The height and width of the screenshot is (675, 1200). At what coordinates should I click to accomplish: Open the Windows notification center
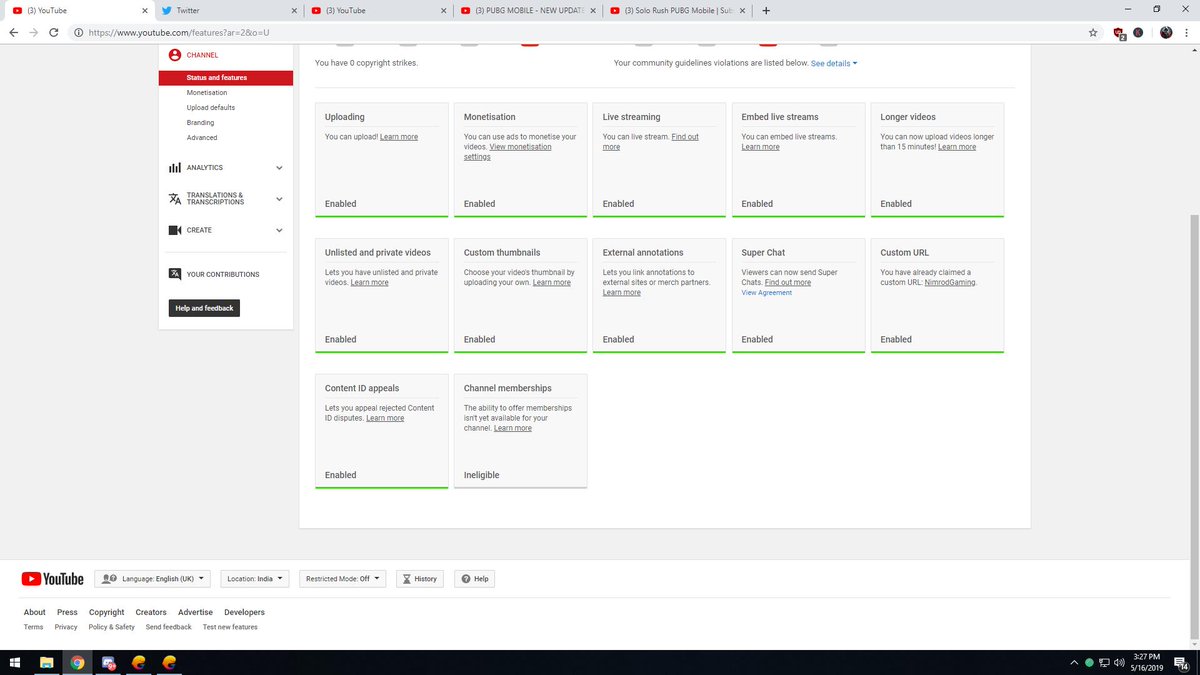[1183, 662]
